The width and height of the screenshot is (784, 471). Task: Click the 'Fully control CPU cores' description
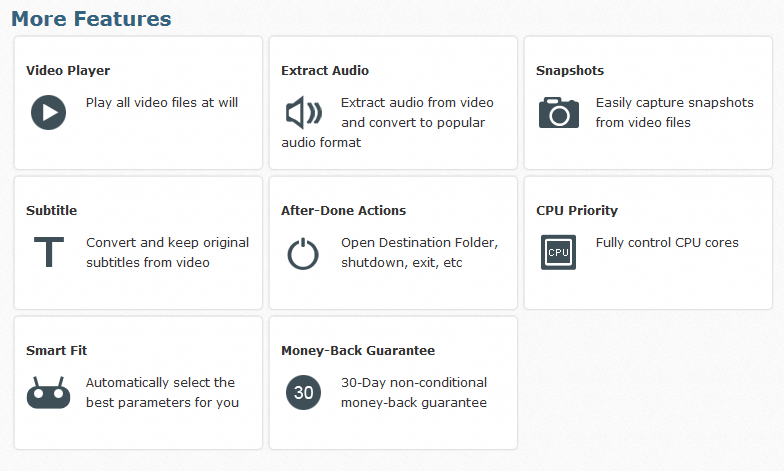(667, 242)
